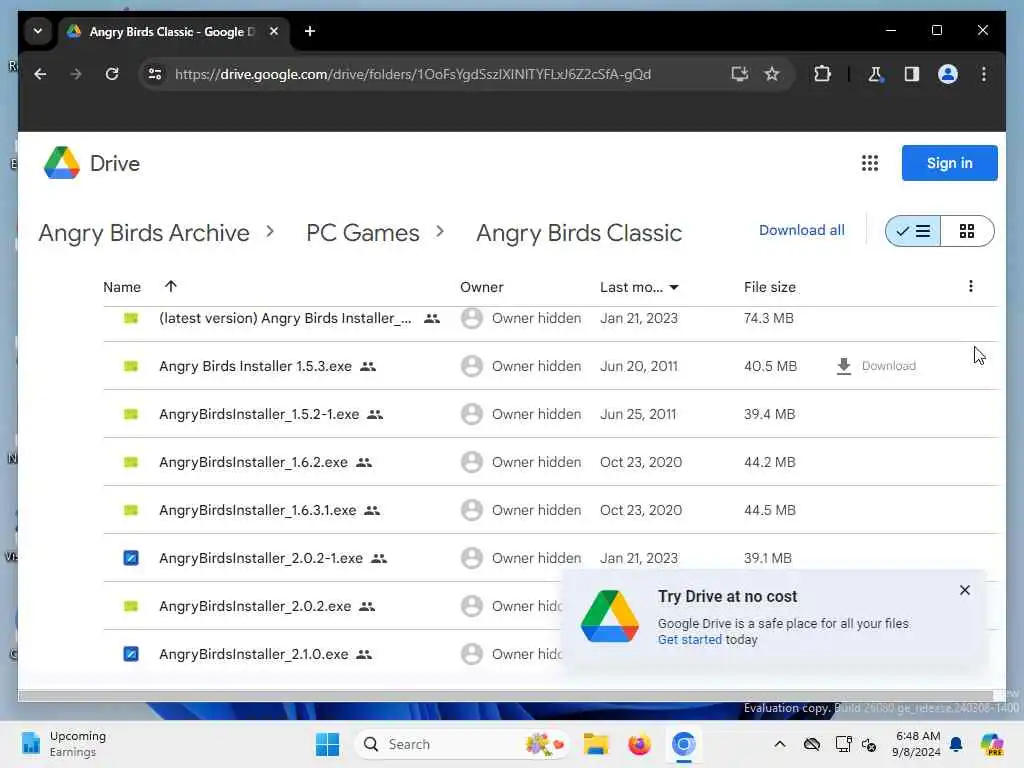
Task: Click the File size column header
Action: pyautogui.click(x=769, y=287)
